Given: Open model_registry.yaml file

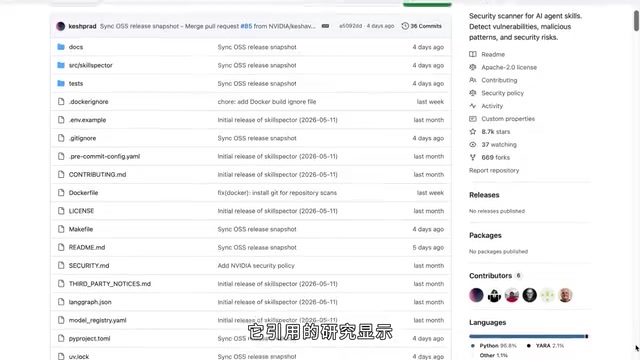Looking at the screenshot, I should [x=98, y=320].
